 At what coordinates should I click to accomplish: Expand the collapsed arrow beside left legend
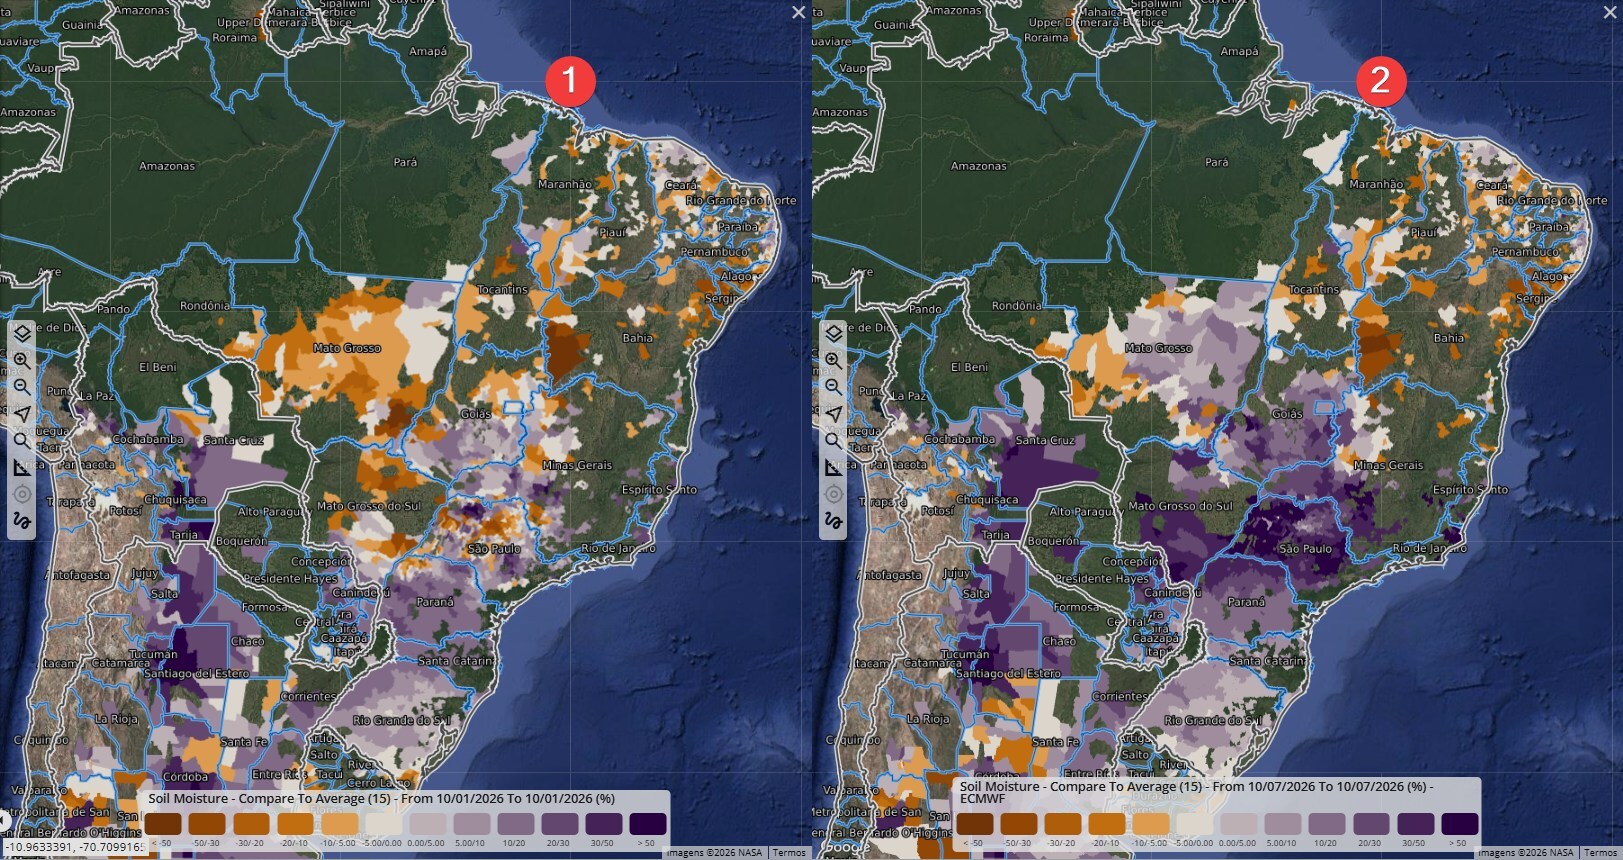[4, 819]
